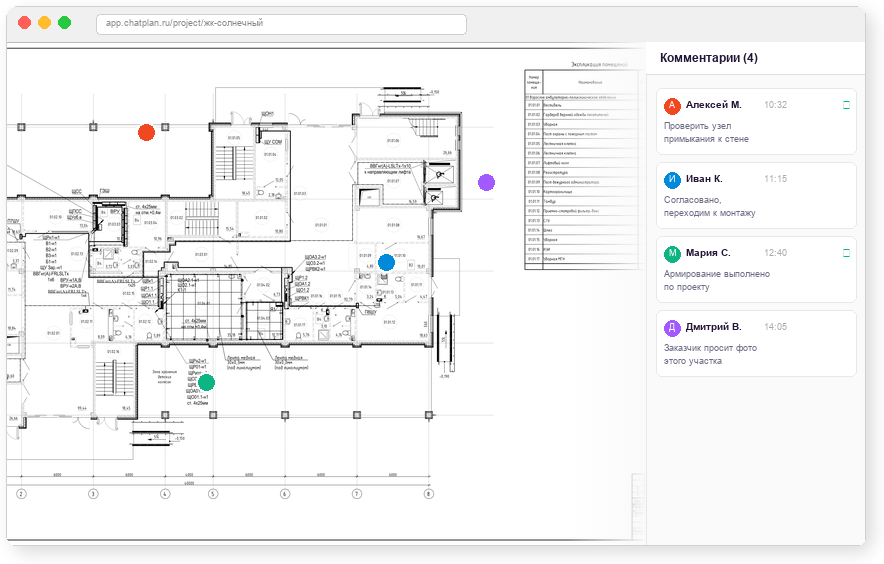Open Иван К.'s blue avatar

point(673,179)
